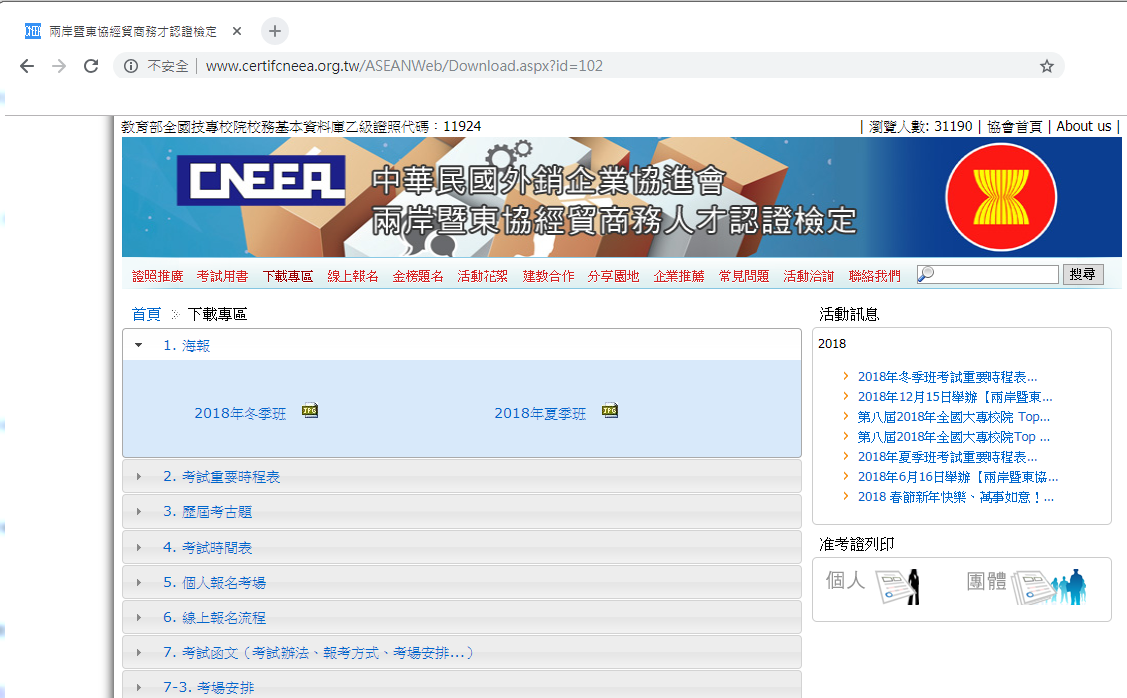This screenshot has width=1127, height=698.
Task: Click the 教育部全國技專校院校務基本資料庫 code text
Action: (300, 127)
